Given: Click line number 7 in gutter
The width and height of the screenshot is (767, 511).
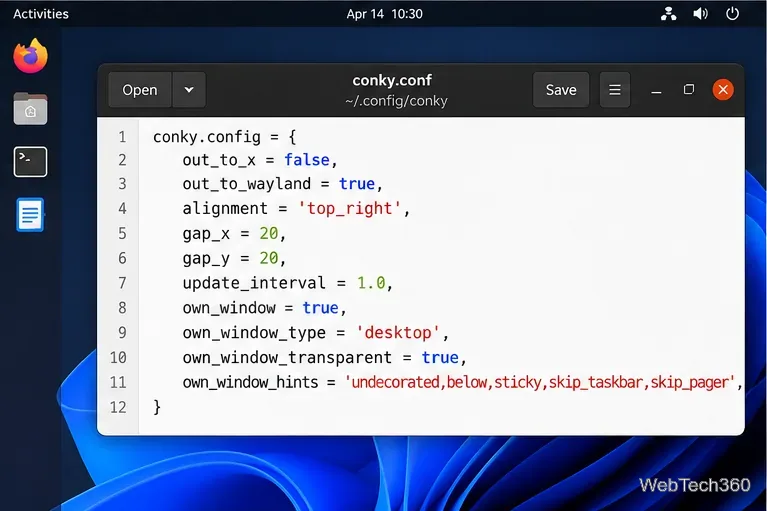Looking at the screenshot, I should [x=122, y=283].
